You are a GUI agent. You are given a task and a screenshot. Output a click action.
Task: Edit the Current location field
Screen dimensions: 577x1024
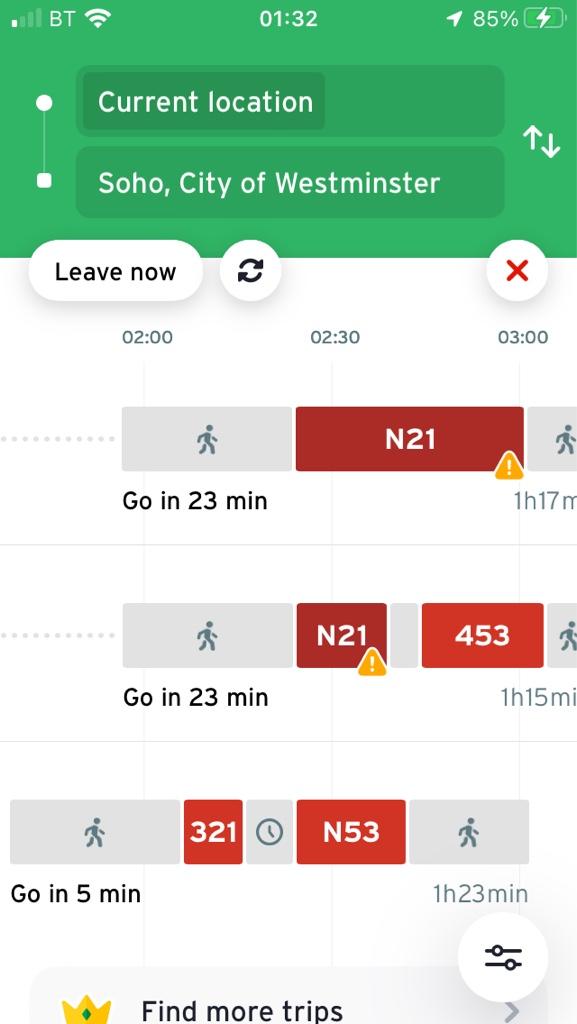[290, 101]
